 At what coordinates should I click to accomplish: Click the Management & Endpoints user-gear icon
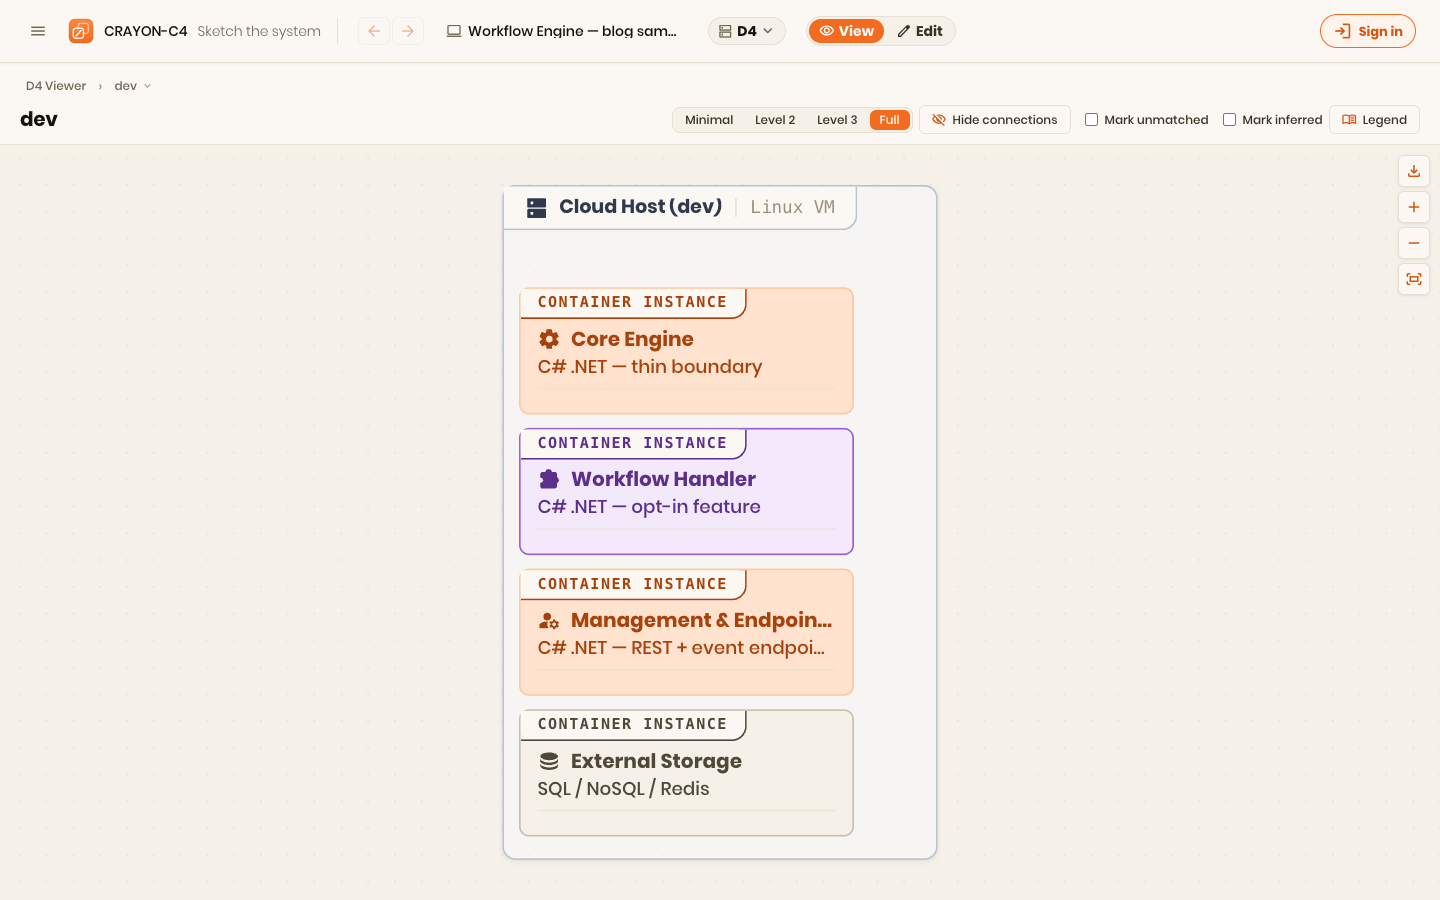[x=549, y=620]
